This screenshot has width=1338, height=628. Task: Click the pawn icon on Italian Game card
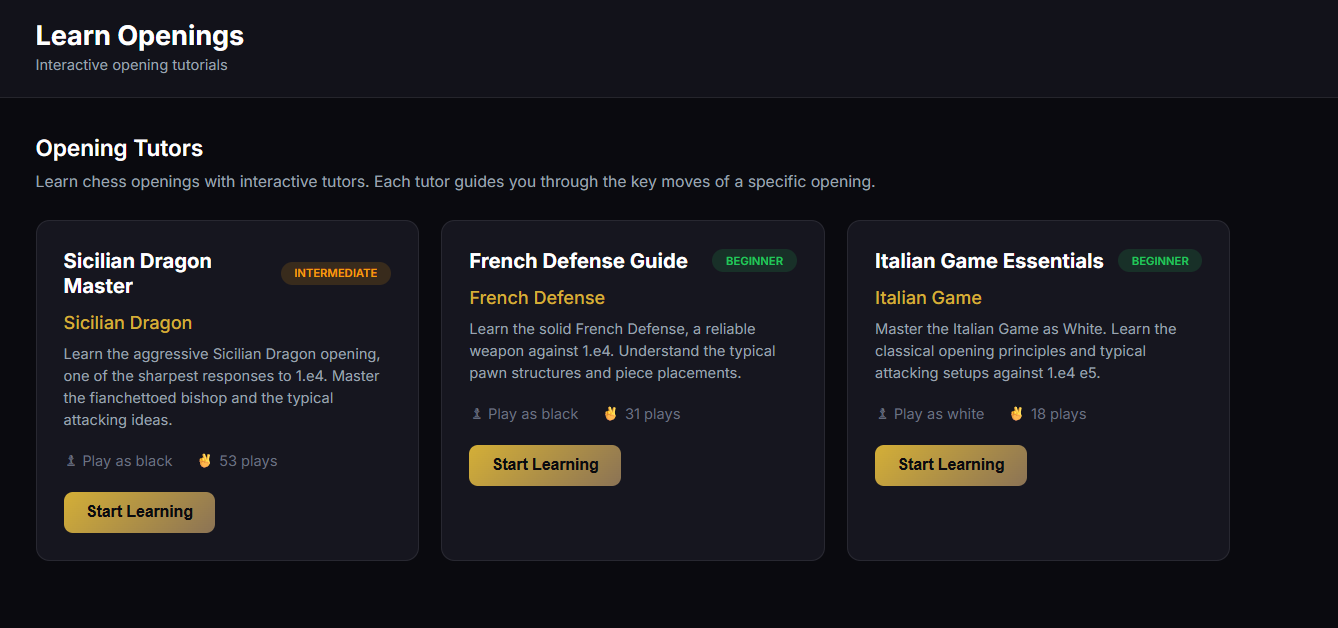[882, 414]
